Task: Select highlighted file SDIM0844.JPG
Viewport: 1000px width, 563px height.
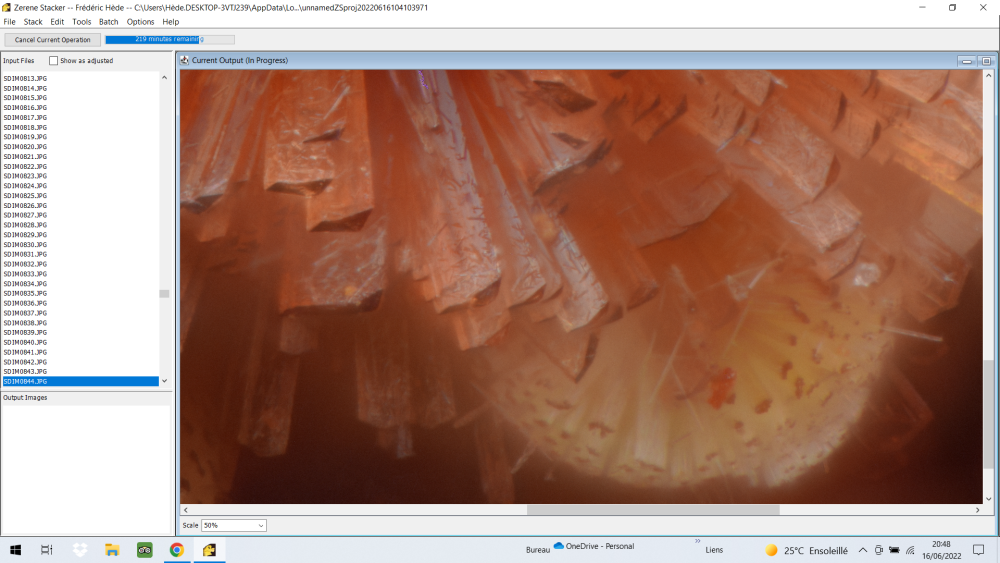Action: [x=80, y=381]
